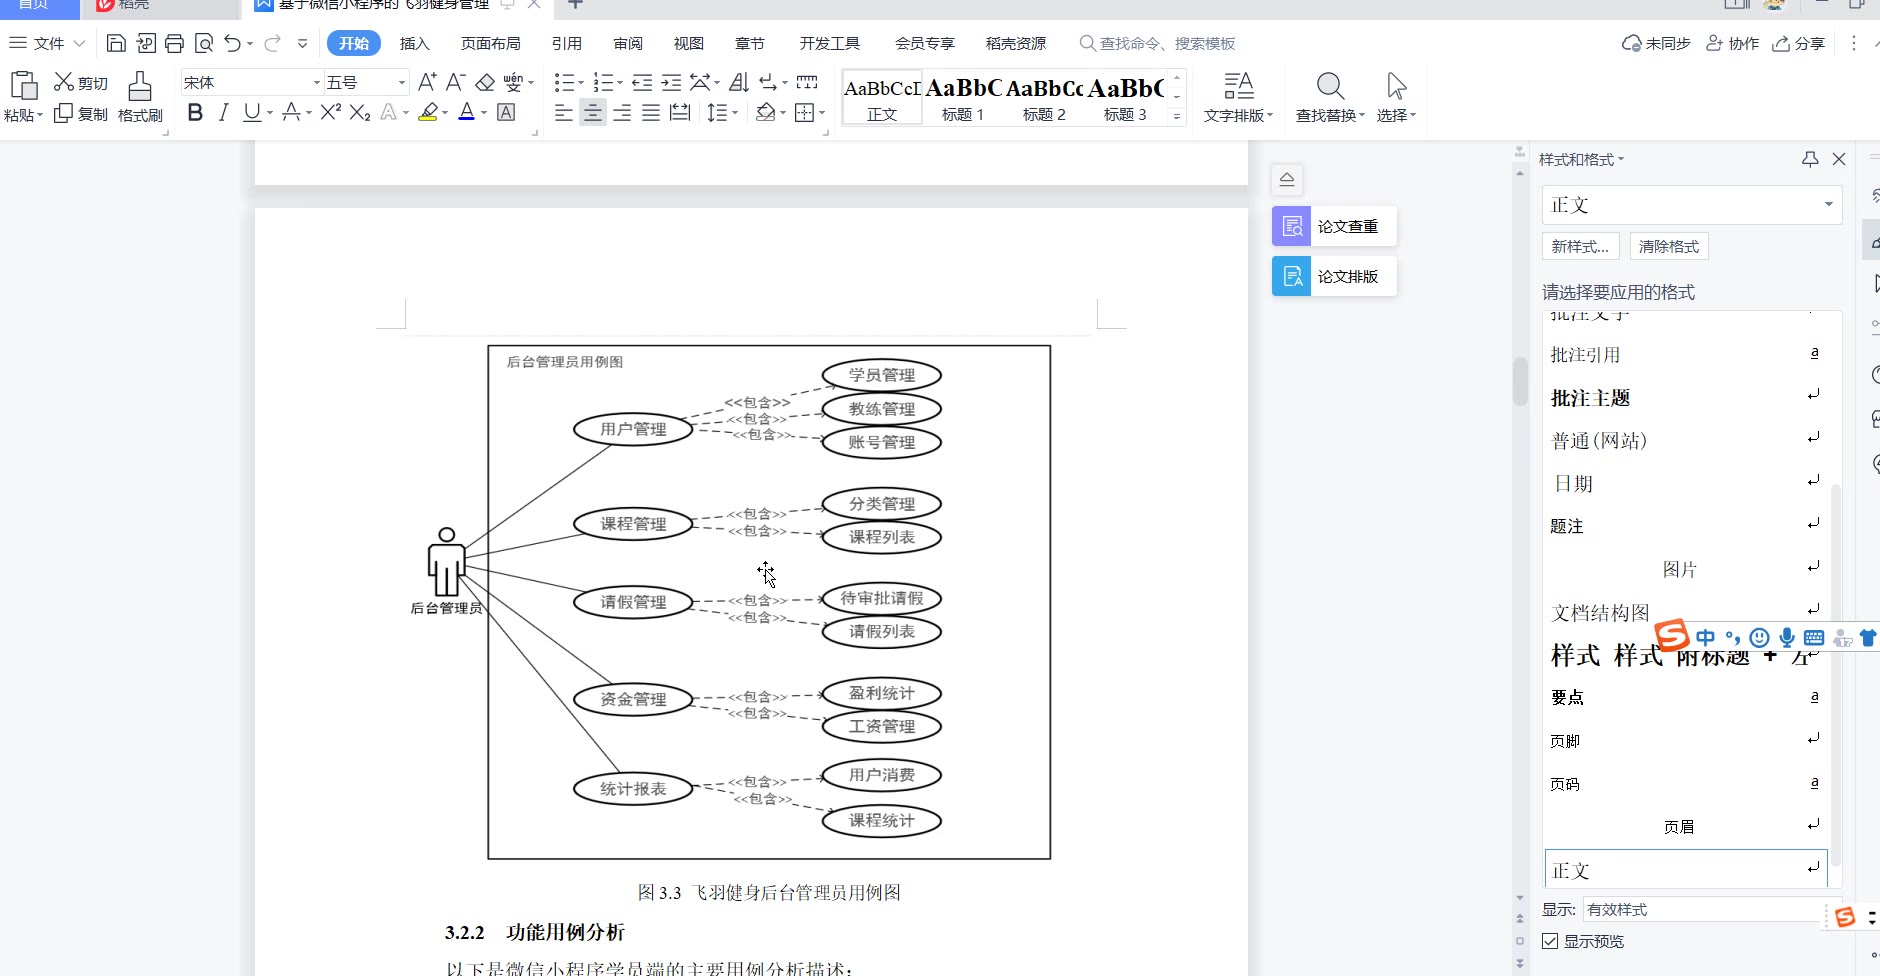1880x976 pixels.
Task: Align paragraph to the right
Action: click(622, 113)
